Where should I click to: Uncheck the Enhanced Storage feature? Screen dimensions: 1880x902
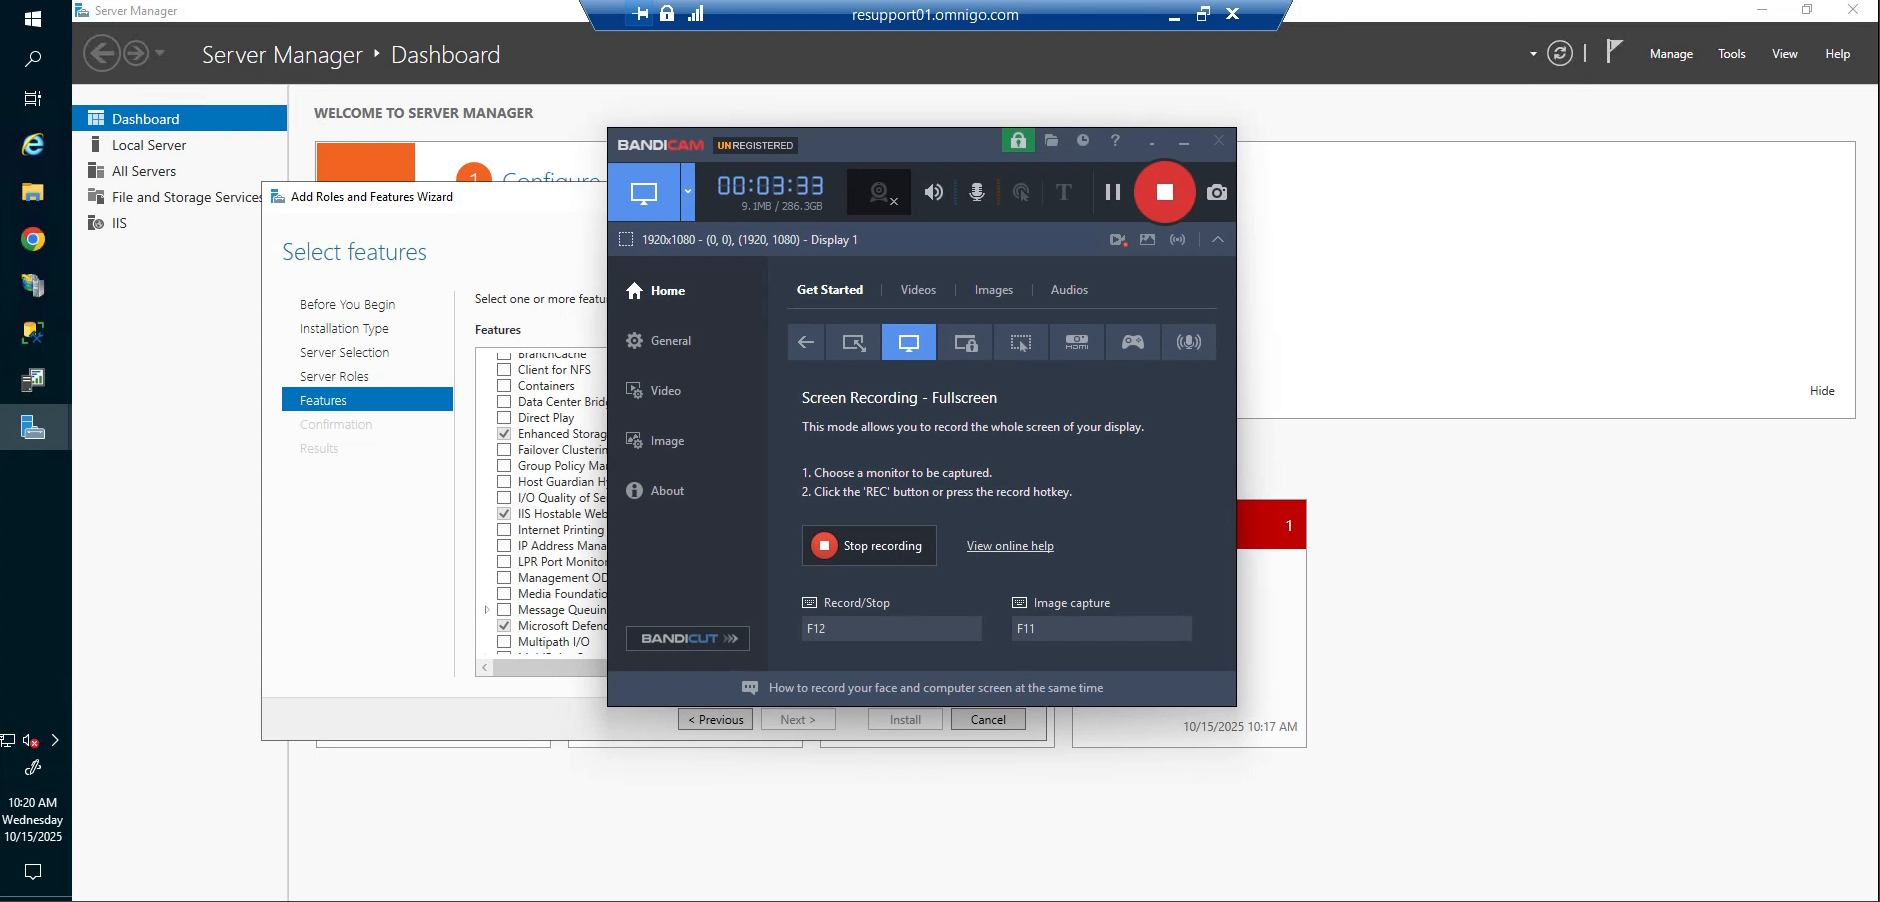[503, 433]
